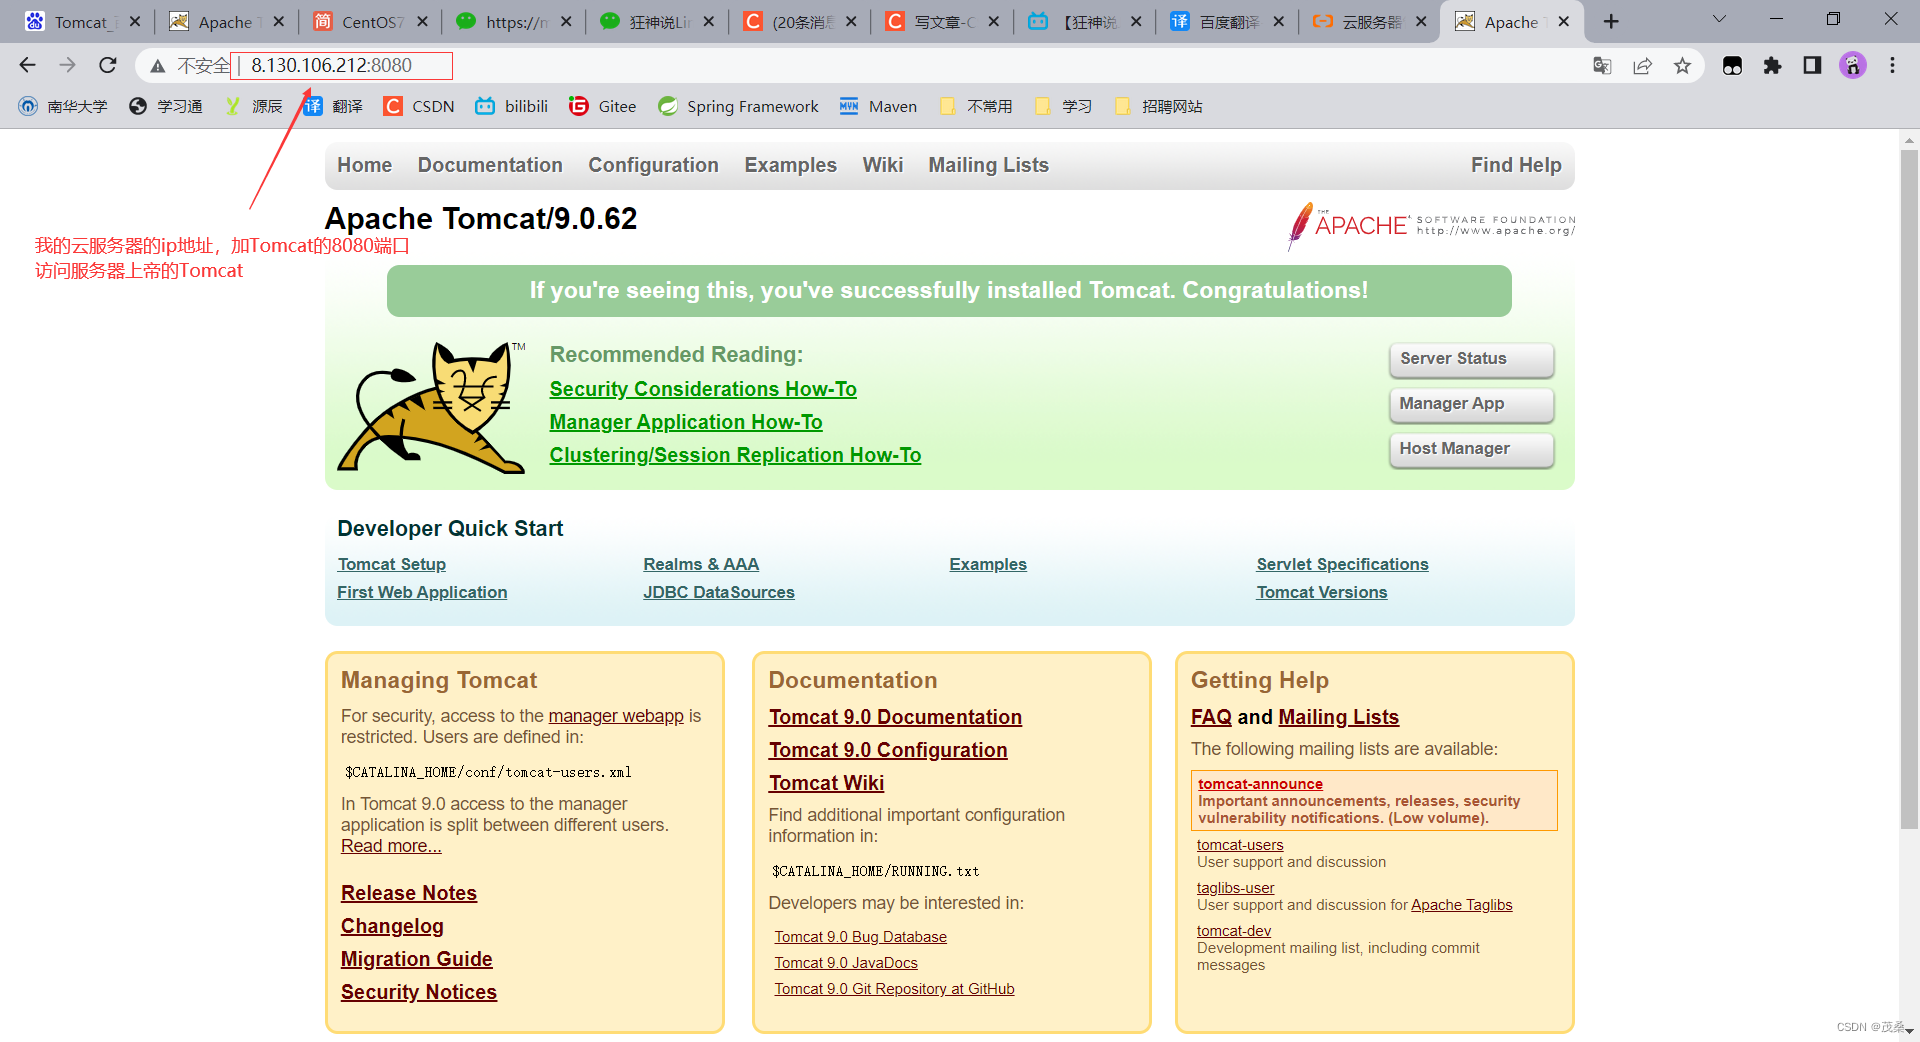The height and width of the screenshot is (1042, 1920).
Task: Close the CentOS7 tab
Action: (422, 21)
